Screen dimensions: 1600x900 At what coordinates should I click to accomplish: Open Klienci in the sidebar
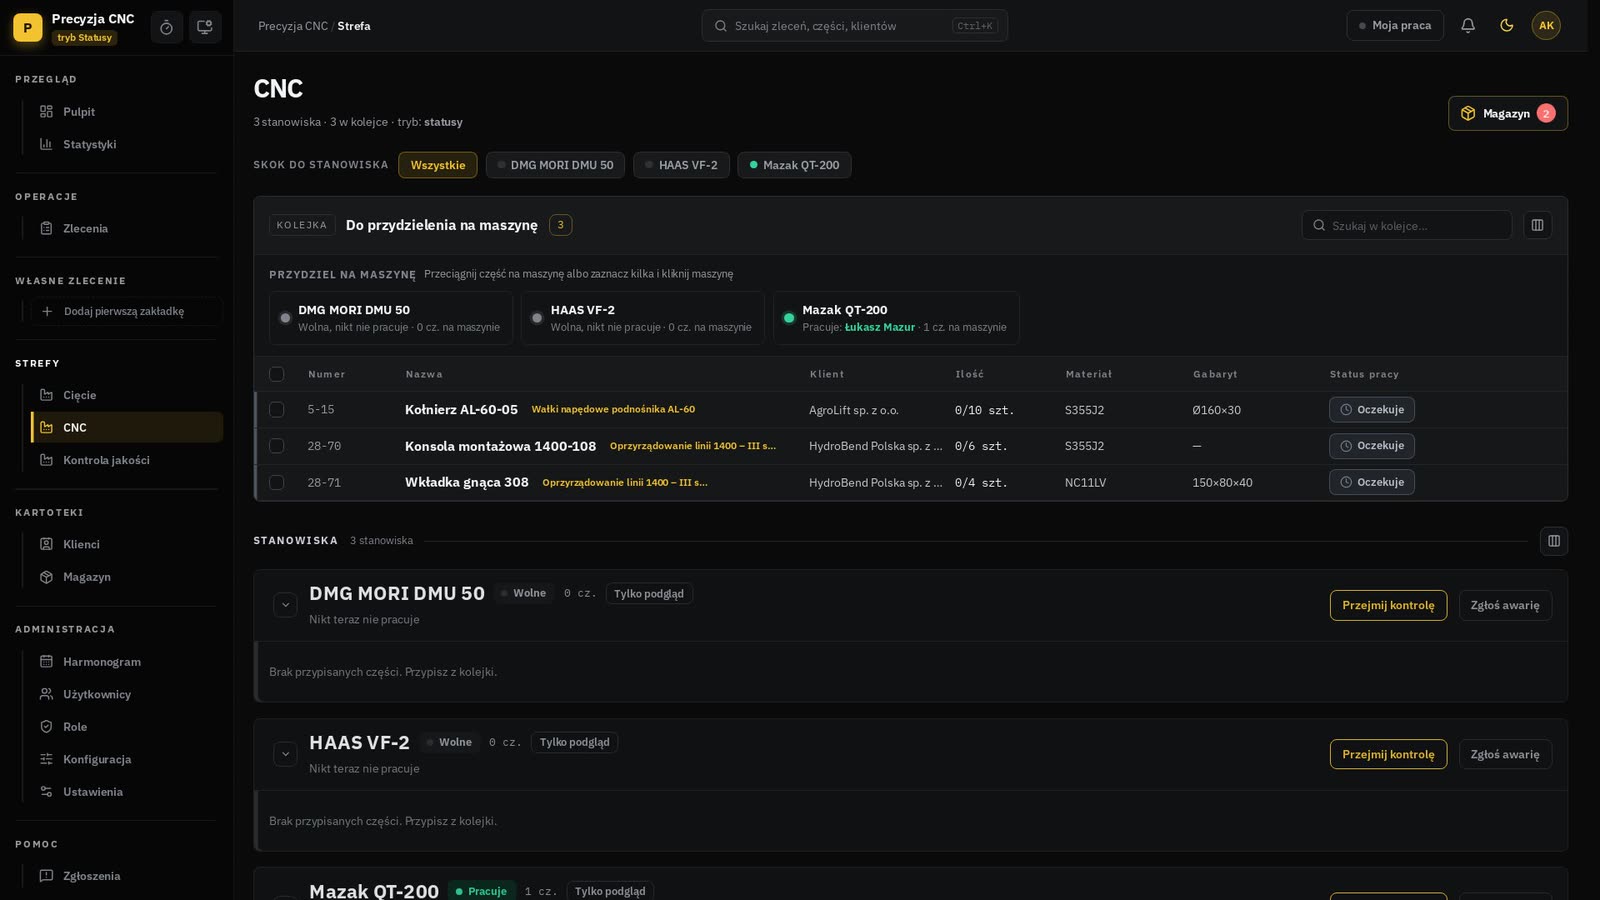click(x=127, y=545)
